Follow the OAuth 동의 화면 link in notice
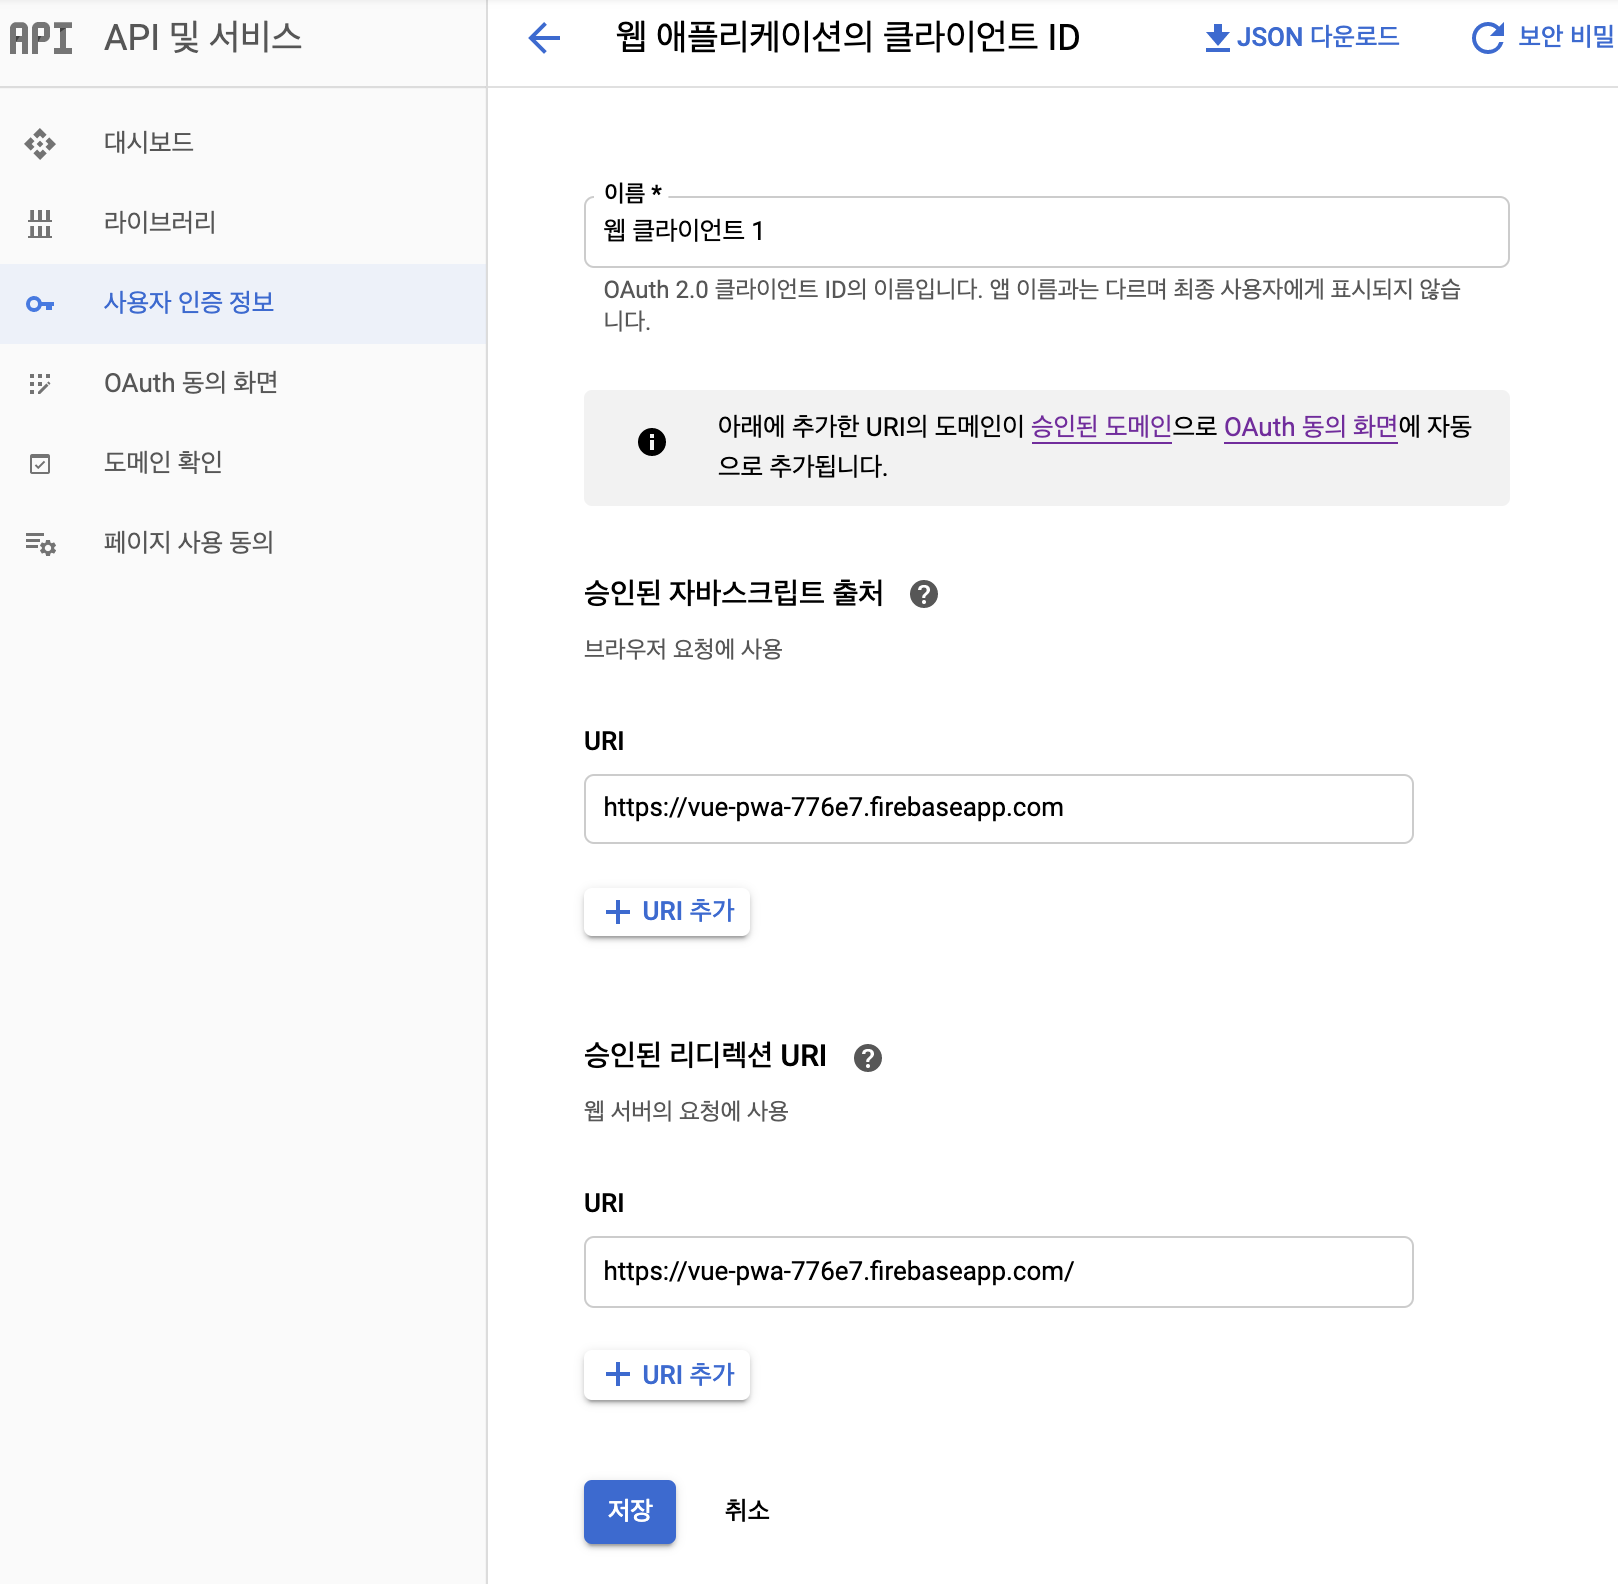The image size is (1618, 1584). pos(1311,427)
